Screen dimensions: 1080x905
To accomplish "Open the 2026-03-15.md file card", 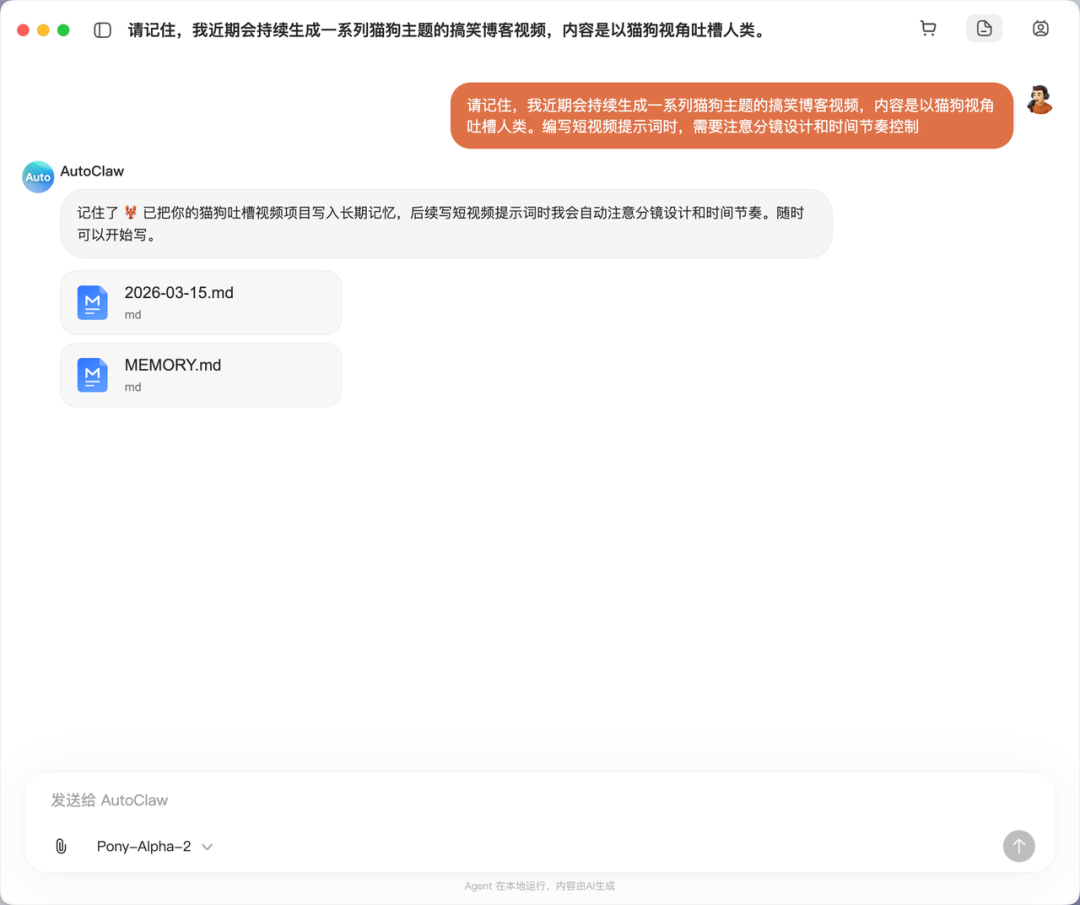I will [x=200, y=302].
